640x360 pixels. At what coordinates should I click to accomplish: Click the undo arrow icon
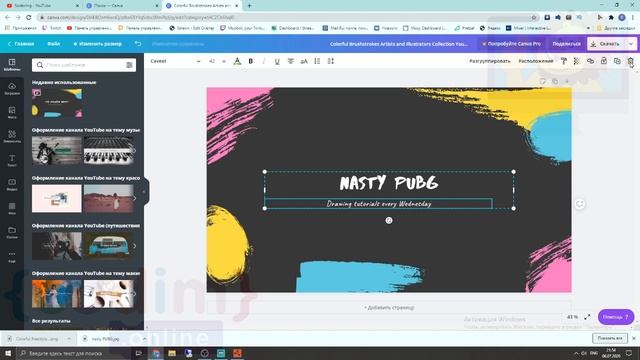[x=138, y=44]
